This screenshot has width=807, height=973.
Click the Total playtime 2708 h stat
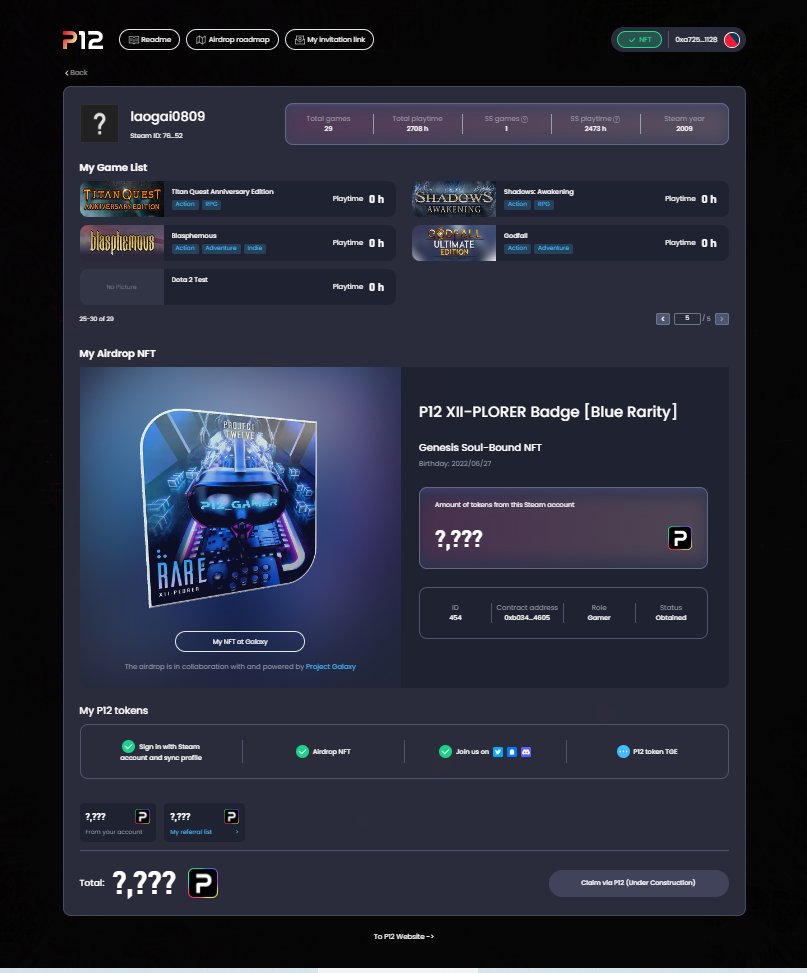[x=417, y=123]
